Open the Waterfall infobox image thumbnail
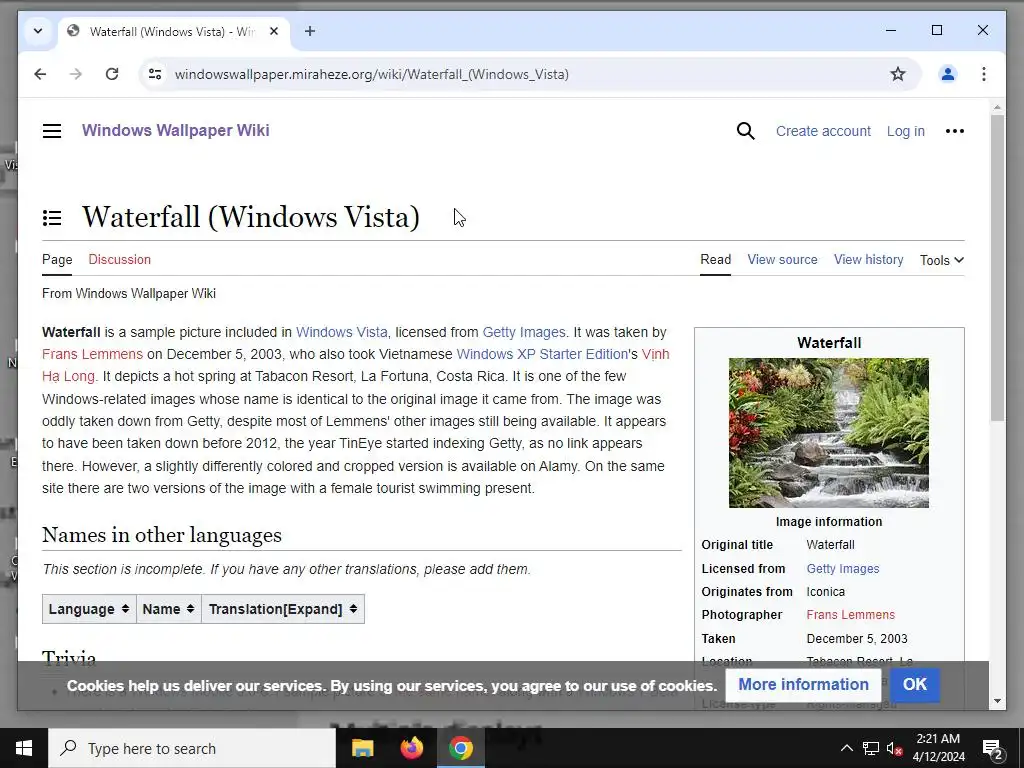The image size is (1024, 768). (x=829, y=432)
